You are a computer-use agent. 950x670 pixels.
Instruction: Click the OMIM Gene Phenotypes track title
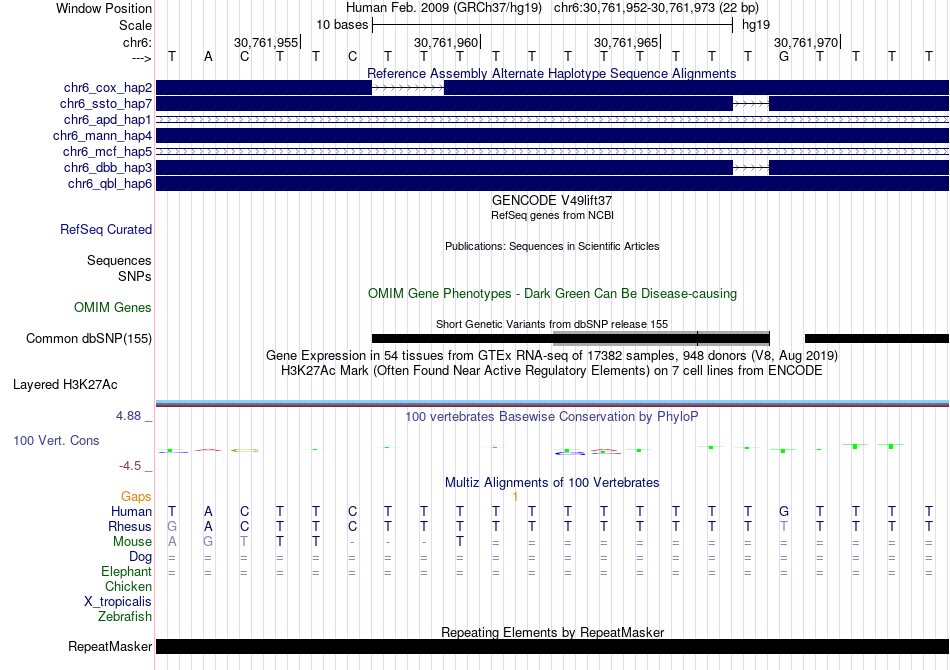tap(552, 294)
